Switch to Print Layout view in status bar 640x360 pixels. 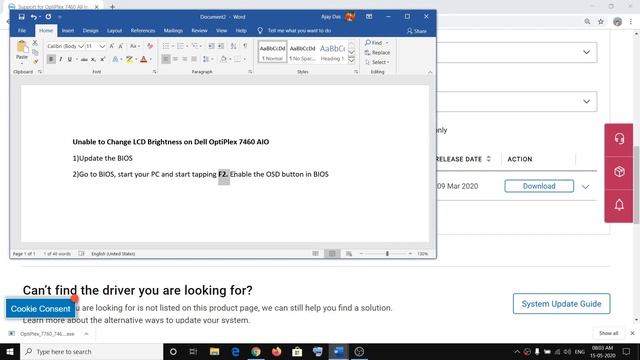click(332, 254)
